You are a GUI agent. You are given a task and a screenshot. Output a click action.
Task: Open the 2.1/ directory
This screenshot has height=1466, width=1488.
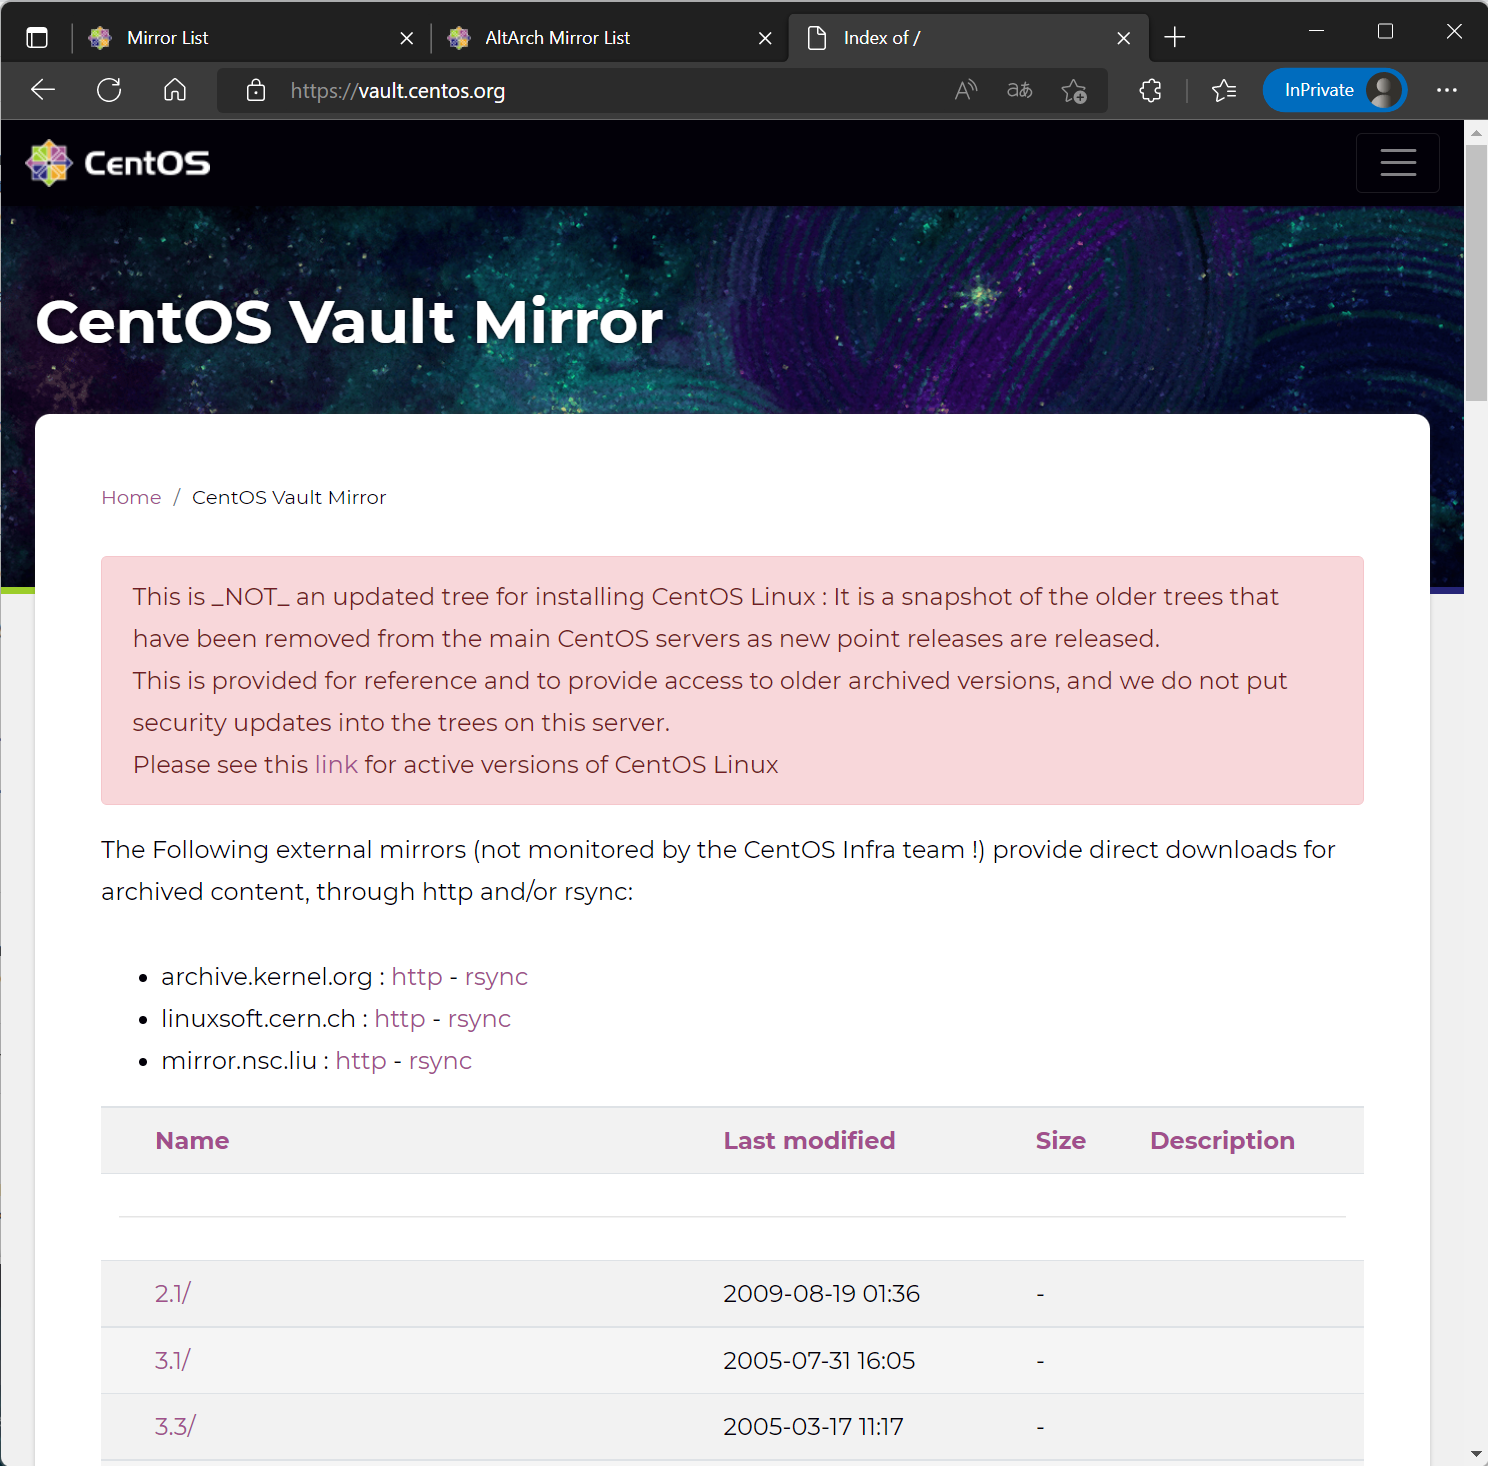click(173, 1294)
